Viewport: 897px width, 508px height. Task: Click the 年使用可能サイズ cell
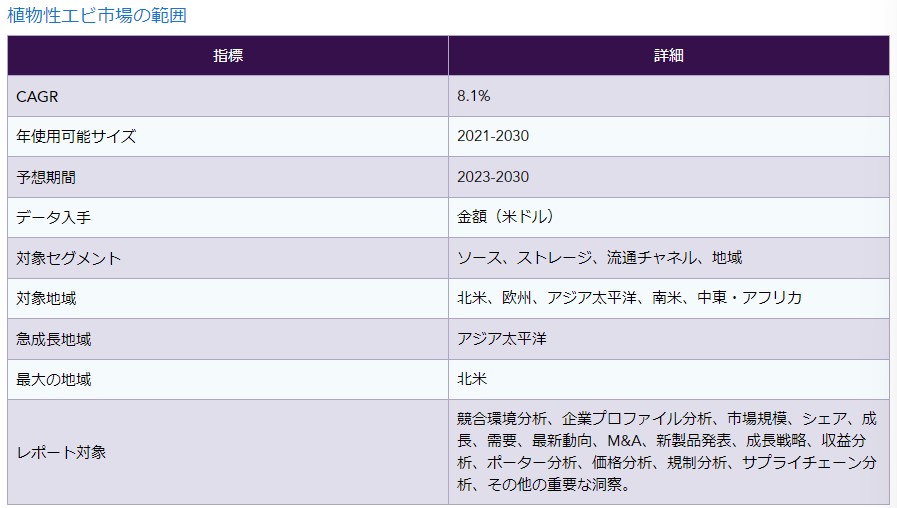click(228, 137)
